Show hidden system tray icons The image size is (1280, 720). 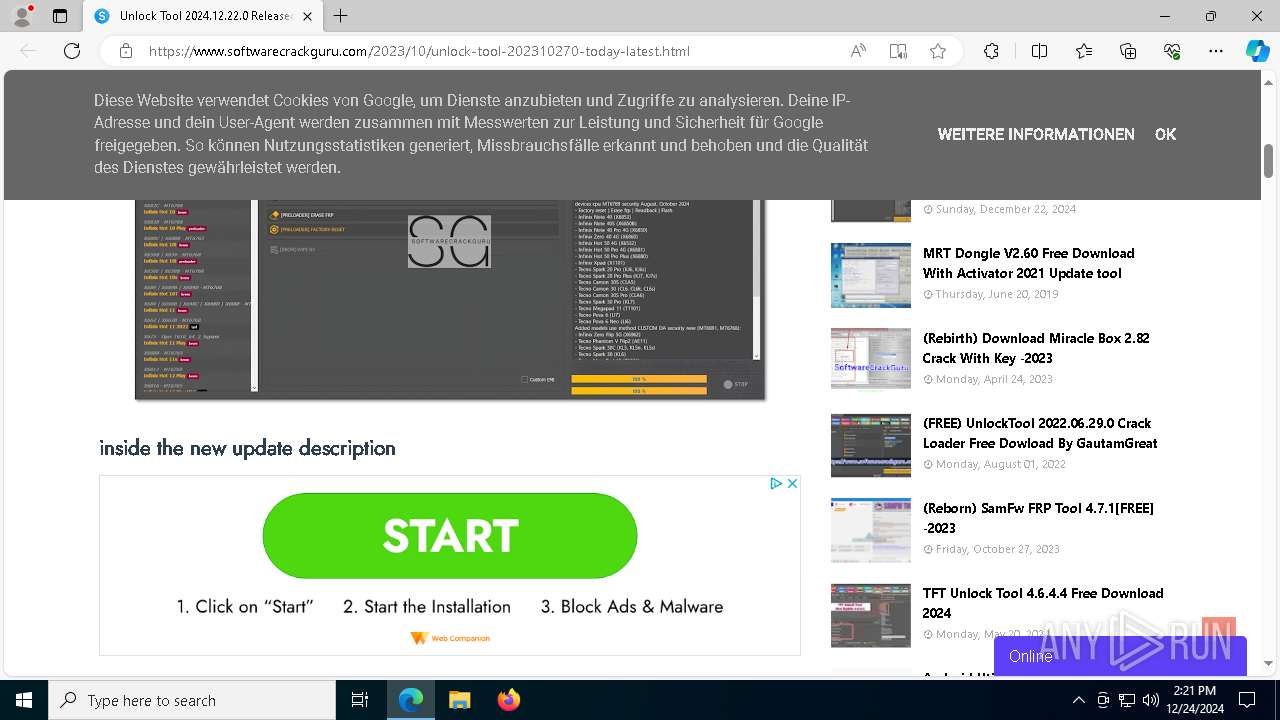tap(1078, 700)
